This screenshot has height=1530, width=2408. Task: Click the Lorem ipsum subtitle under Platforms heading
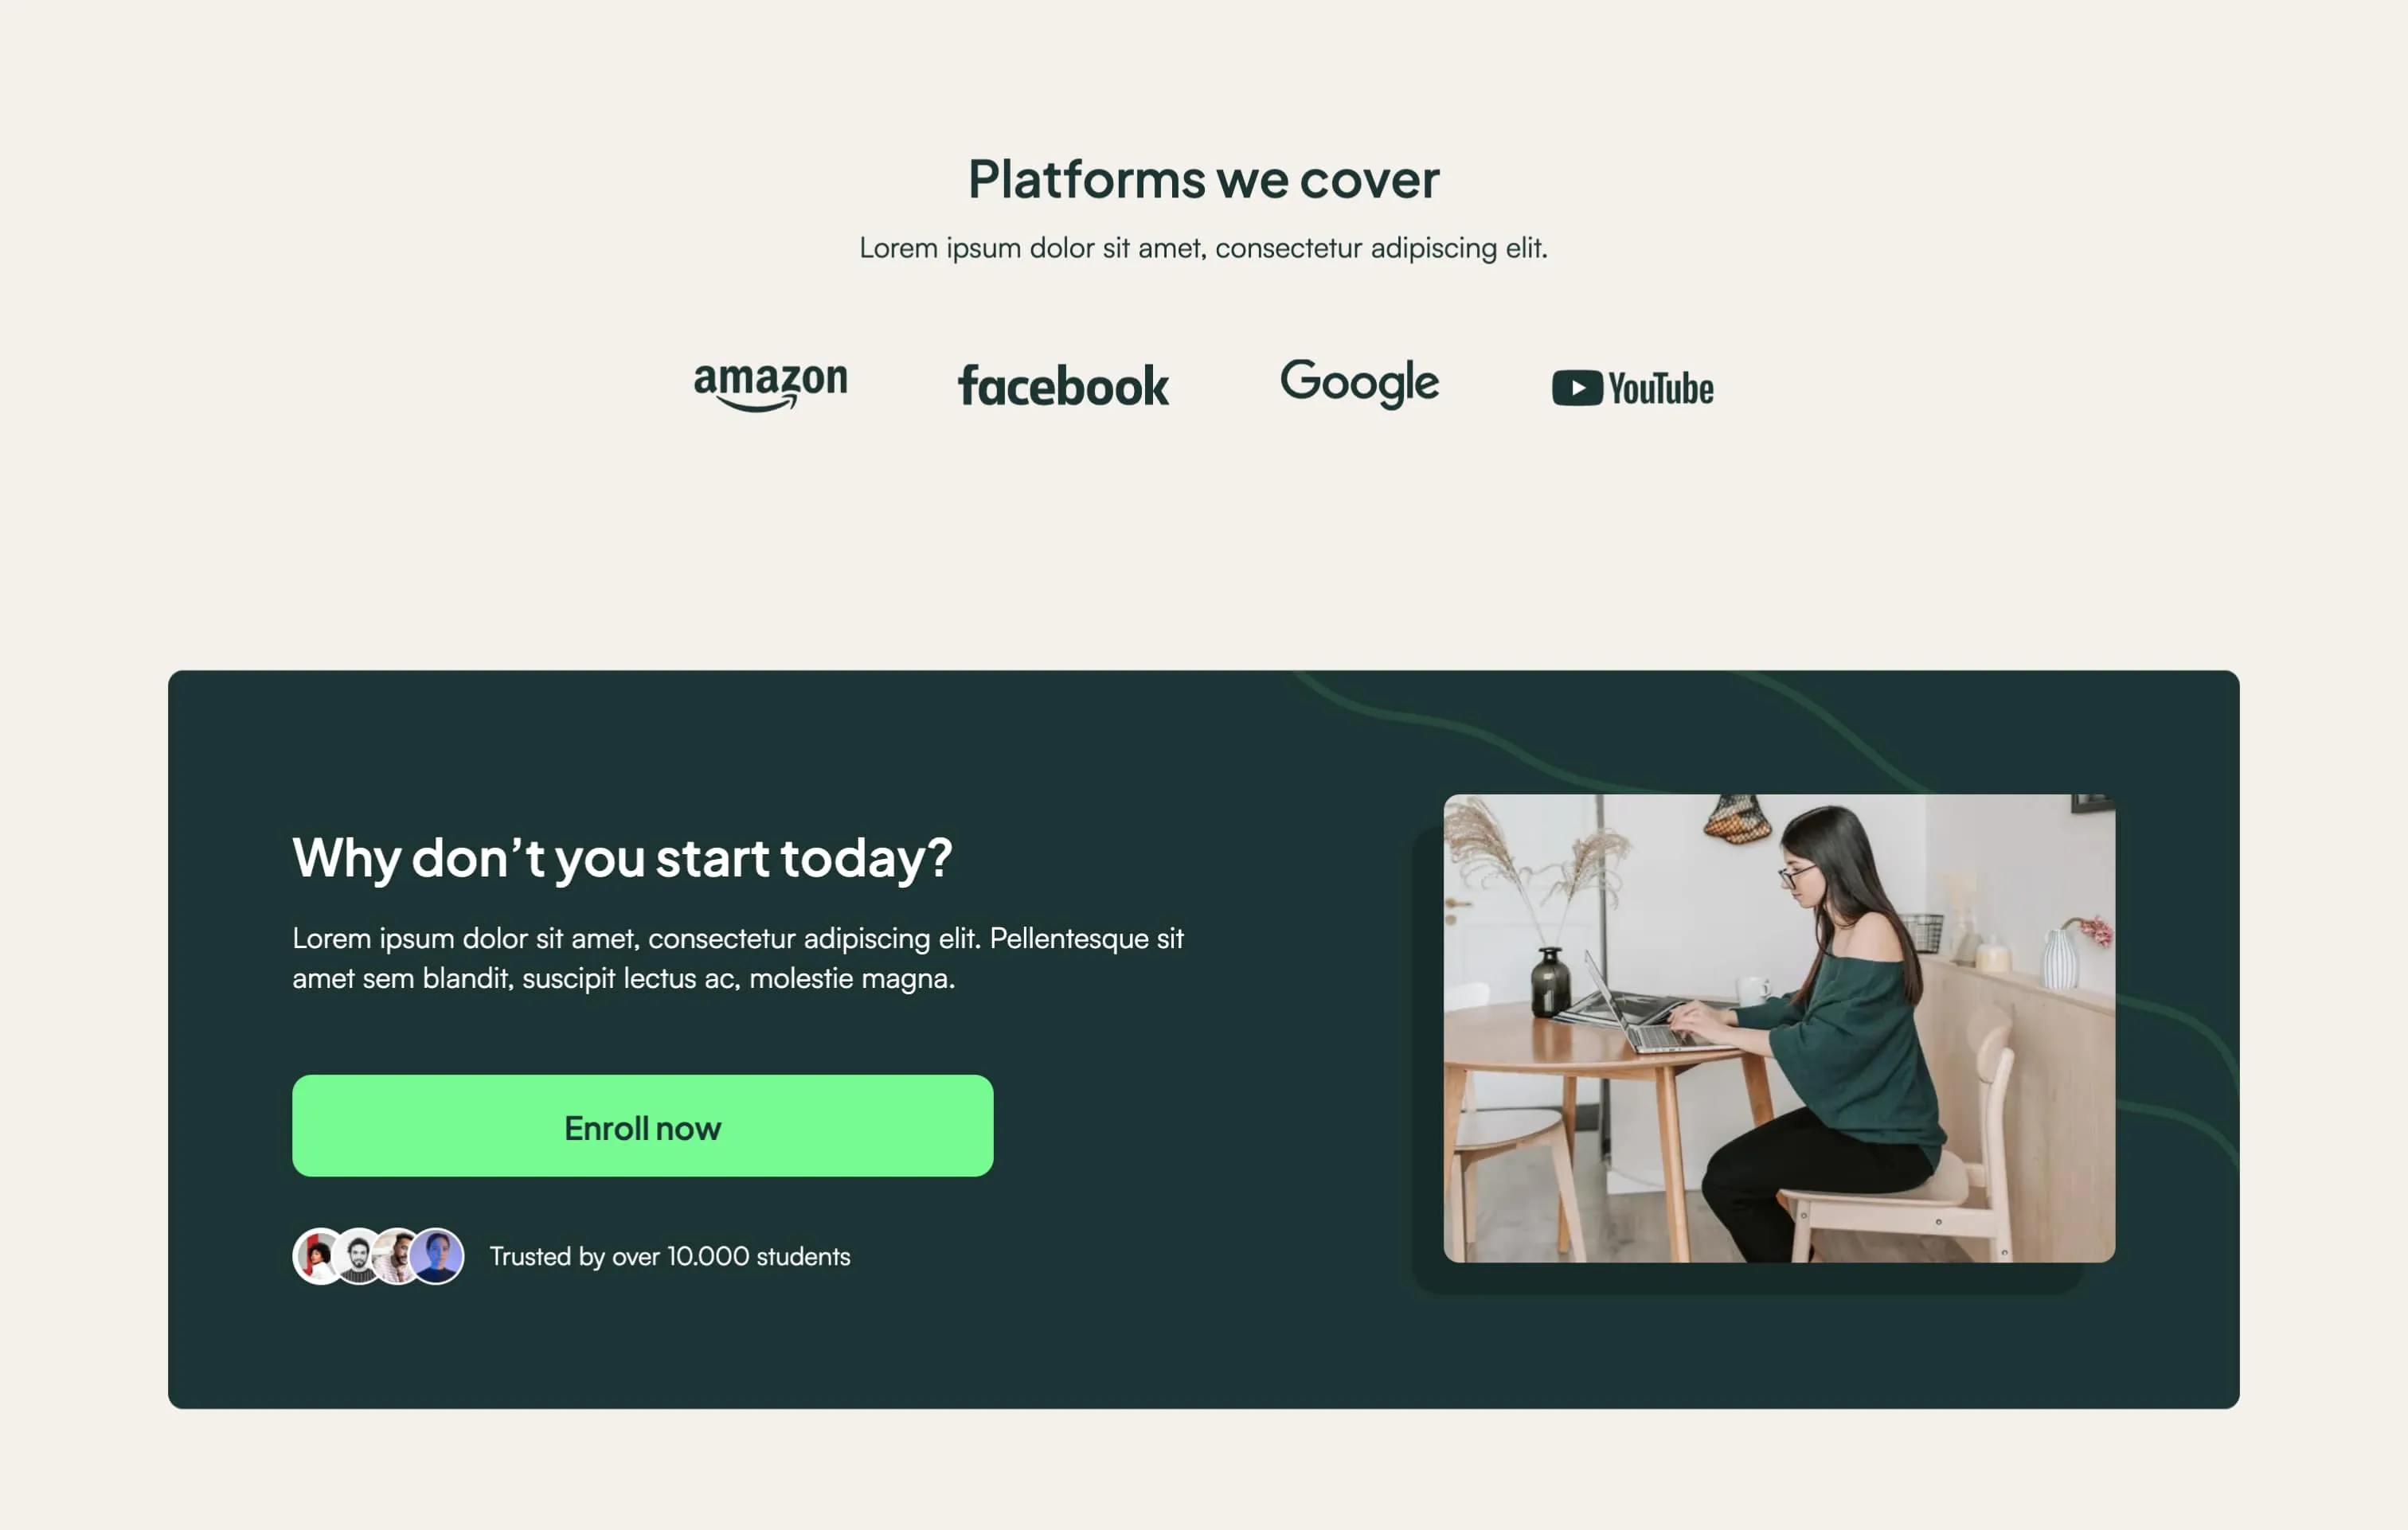click(1203, 248)
